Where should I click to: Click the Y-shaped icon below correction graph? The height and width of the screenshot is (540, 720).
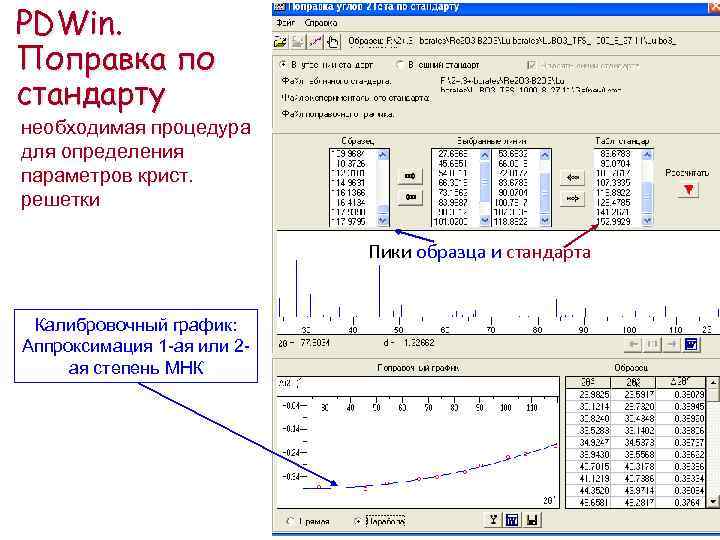pos(493,520)
